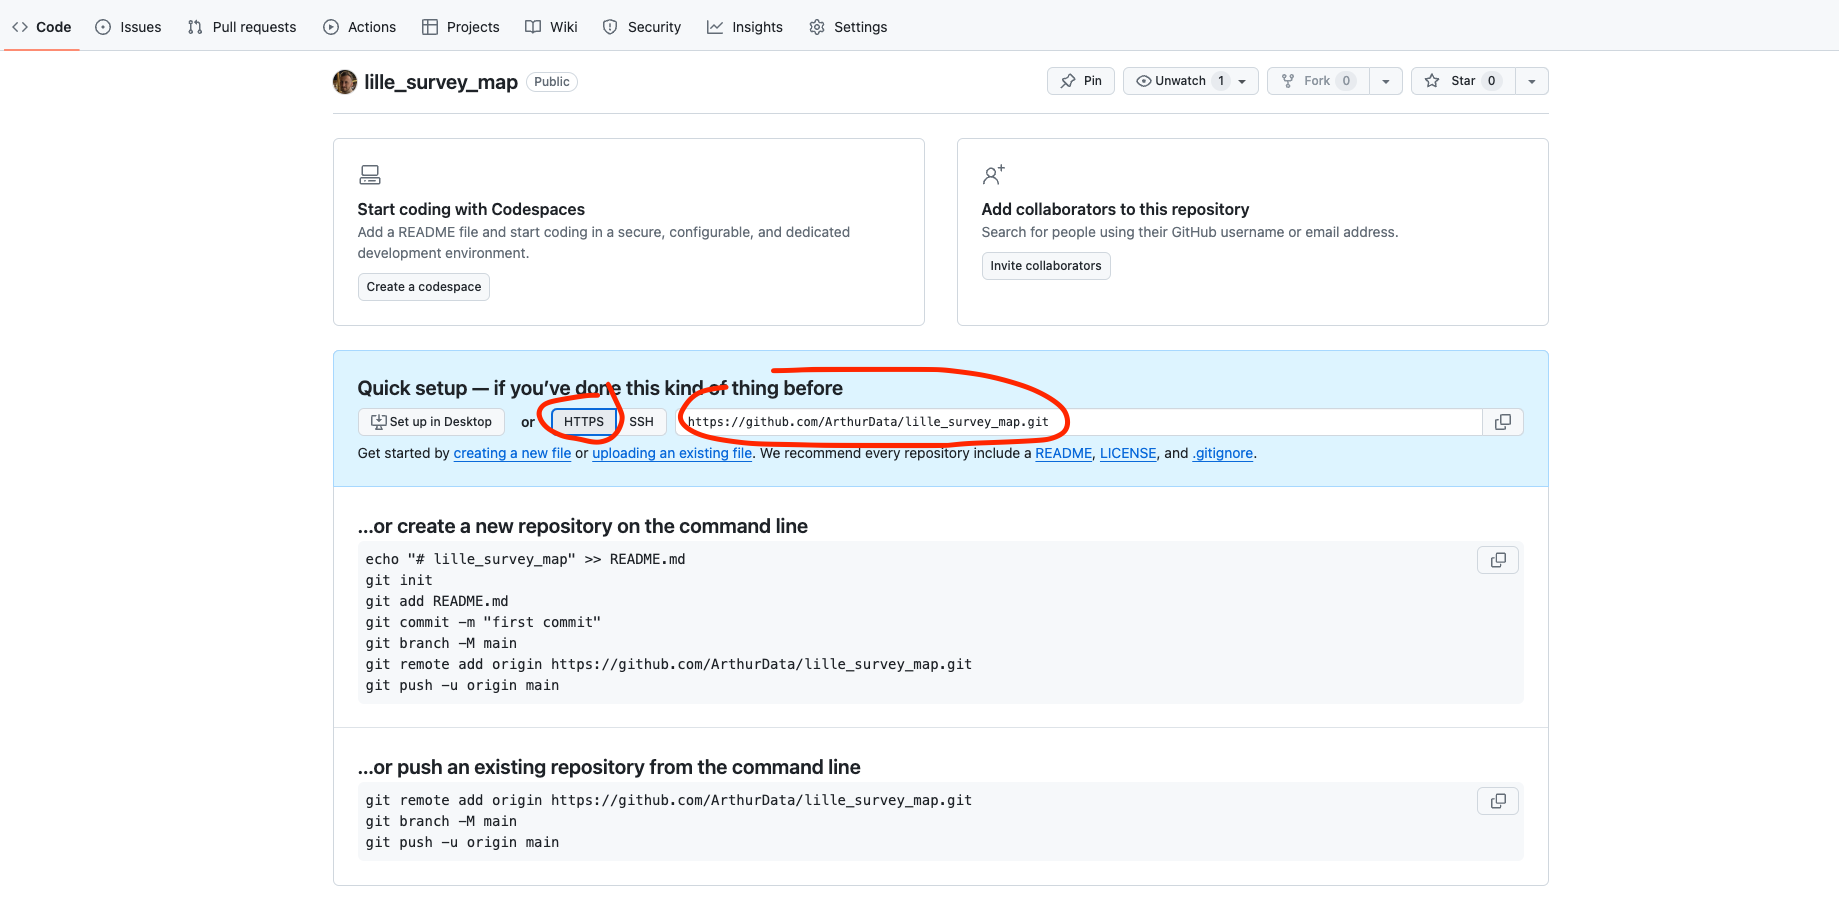
Task: Click the add collaborators person icon
Action: tap(993, 175)
